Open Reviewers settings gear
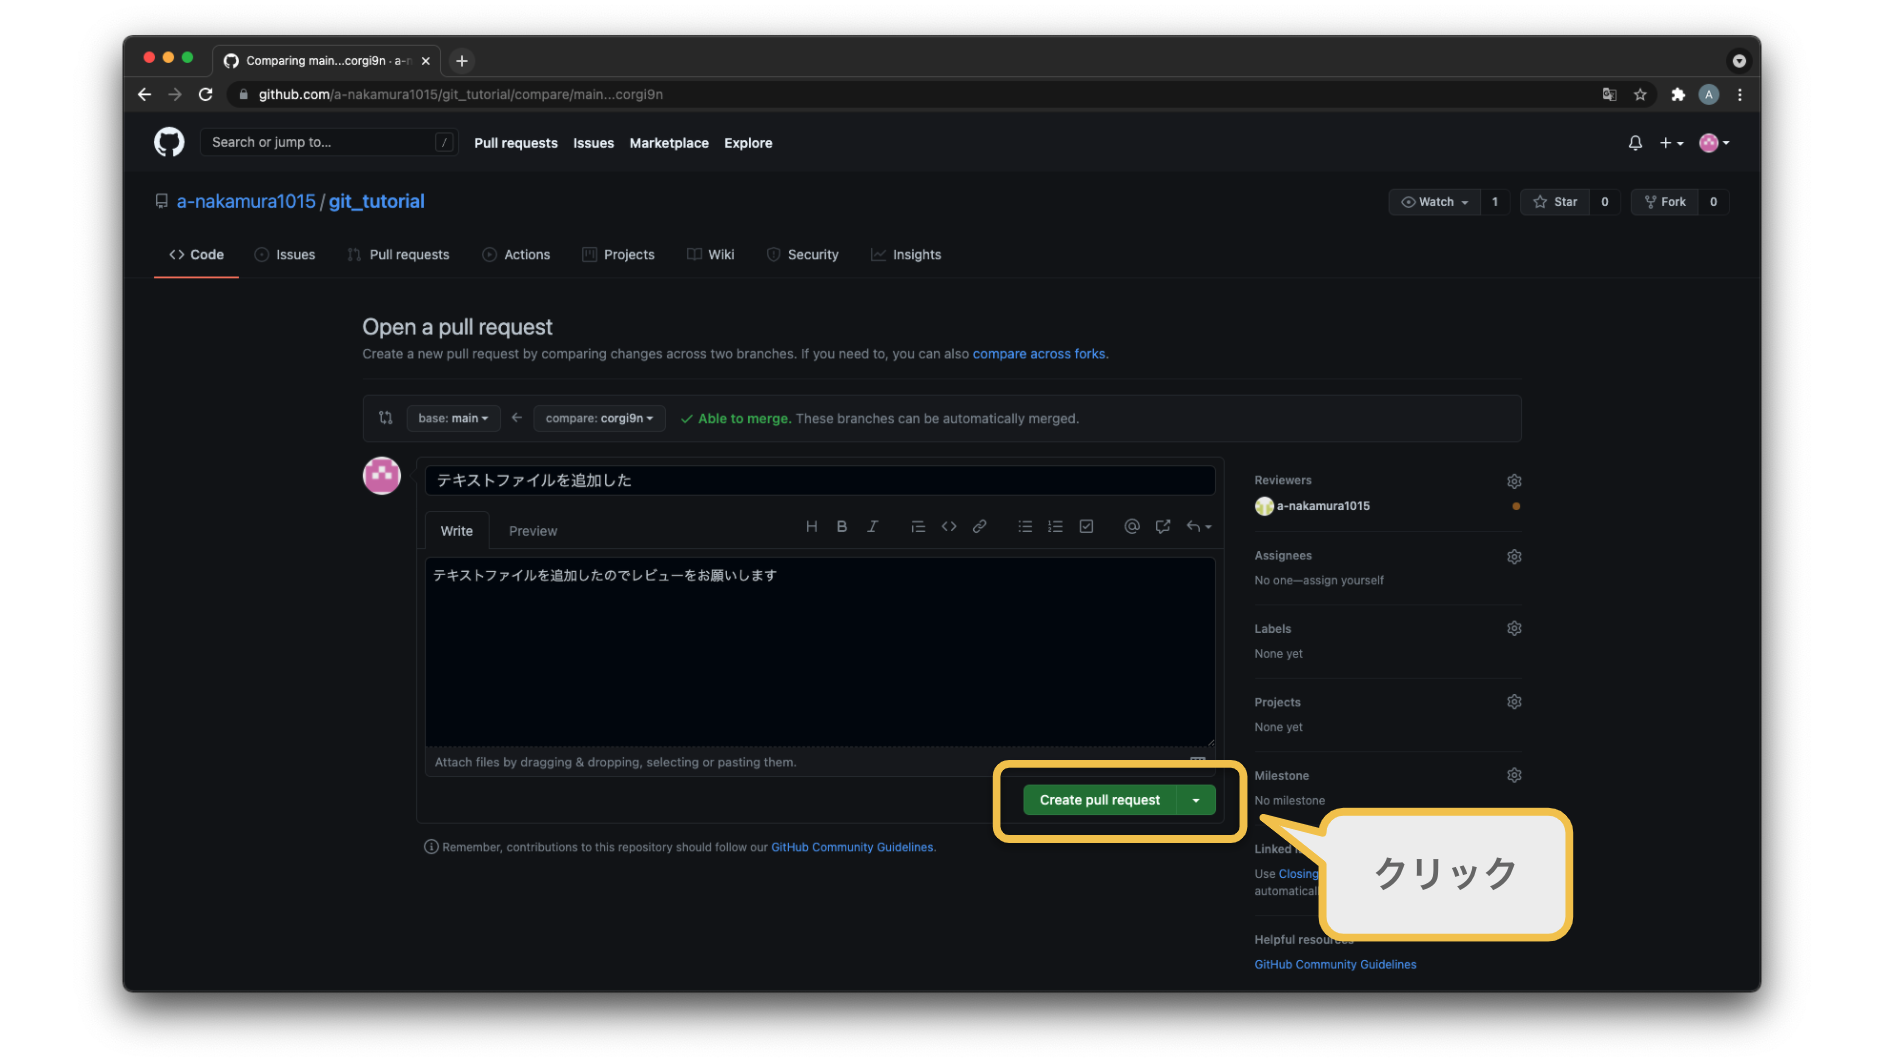1885x1060 pixels. click(x=1514, y=481)
